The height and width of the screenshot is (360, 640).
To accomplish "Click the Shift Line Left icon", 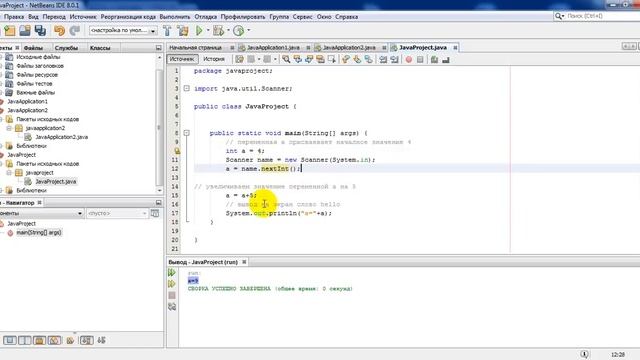I will tap(383, 60).
